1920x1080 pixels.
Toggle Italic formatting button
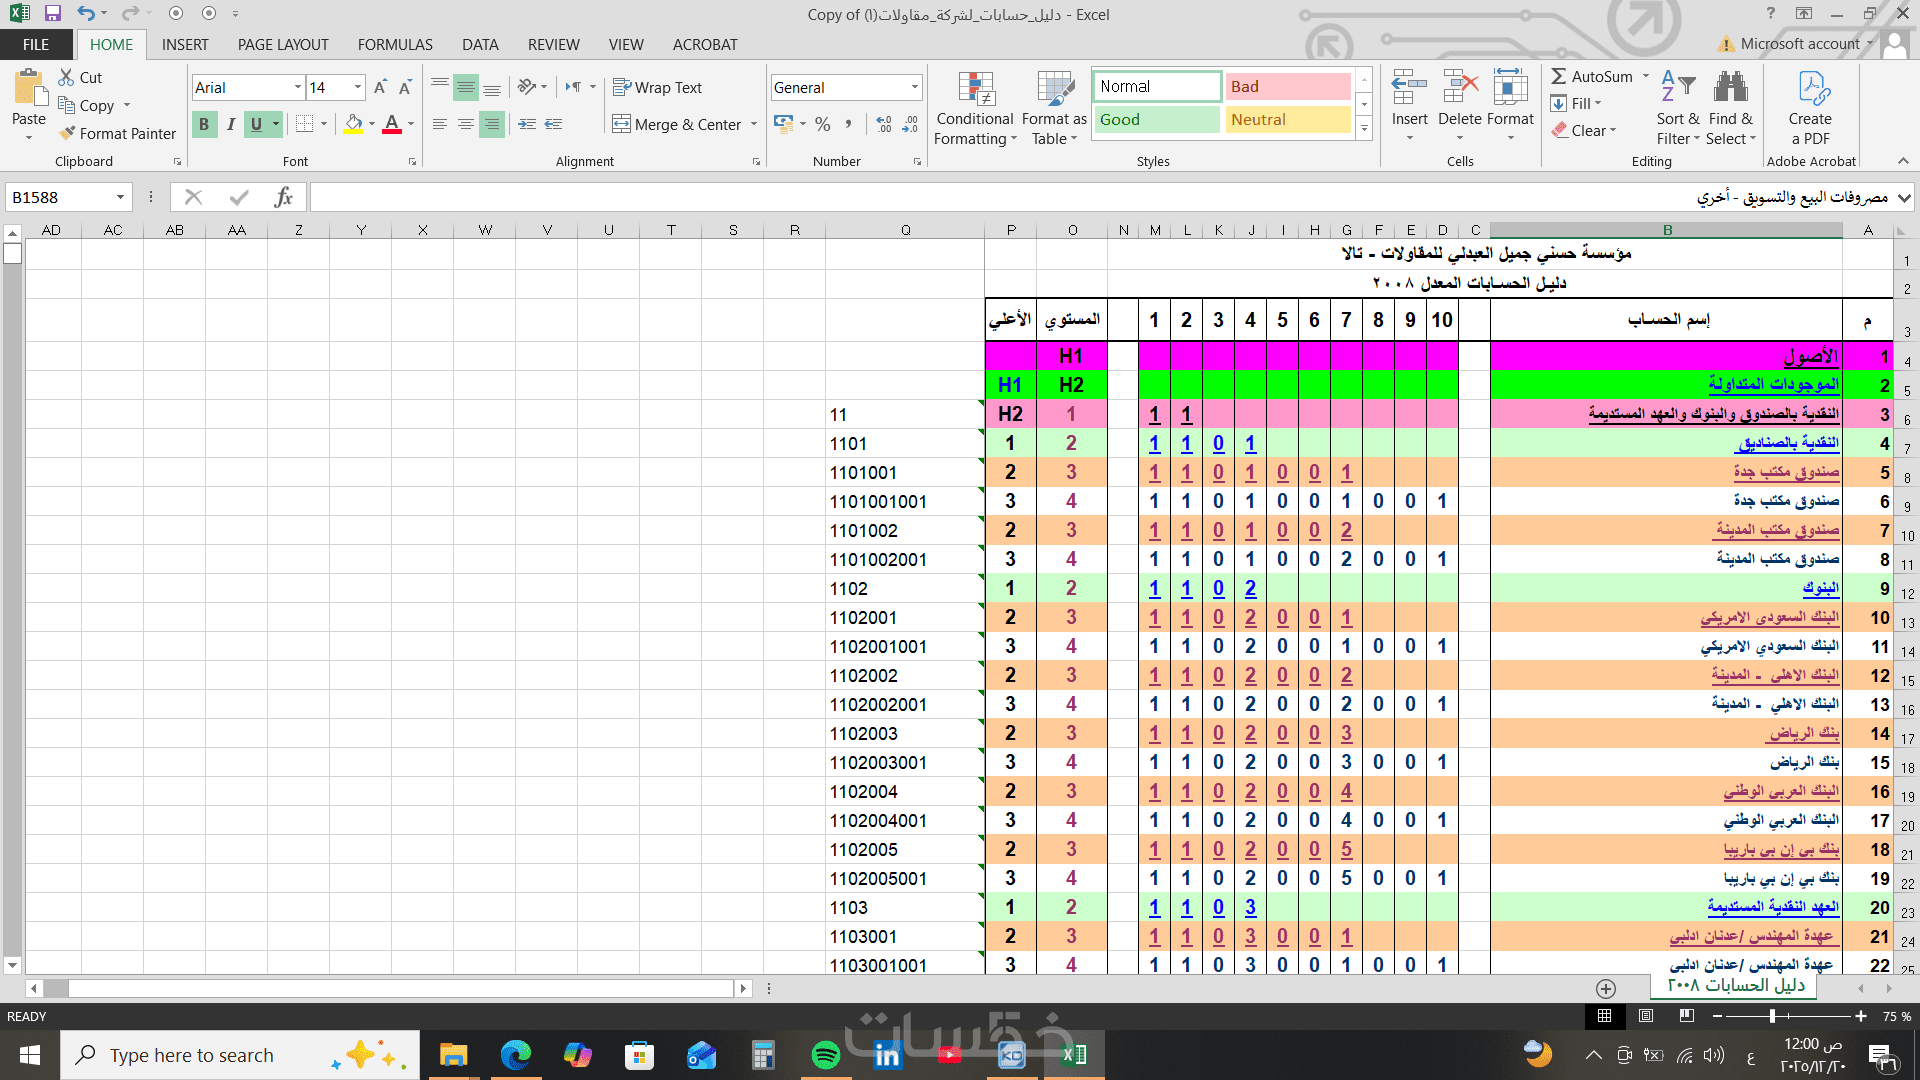[230, 124]
